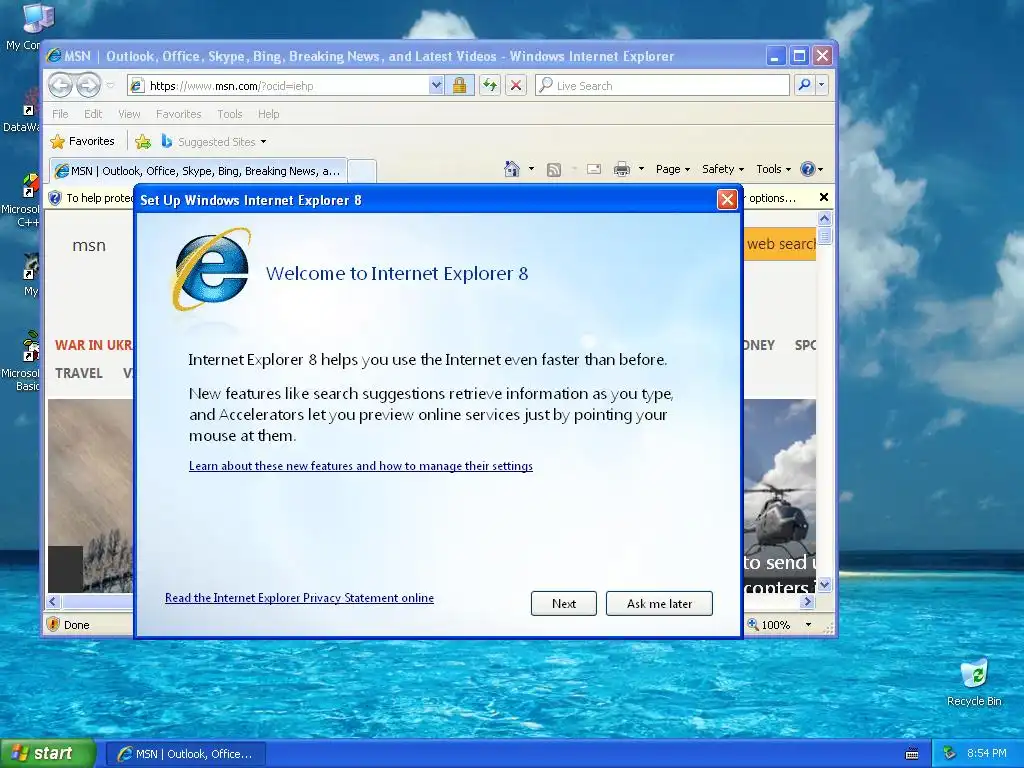The width and height of the screenshot is (1024, 768).
Task: Open Learn about these new features link
Action: 360,466
